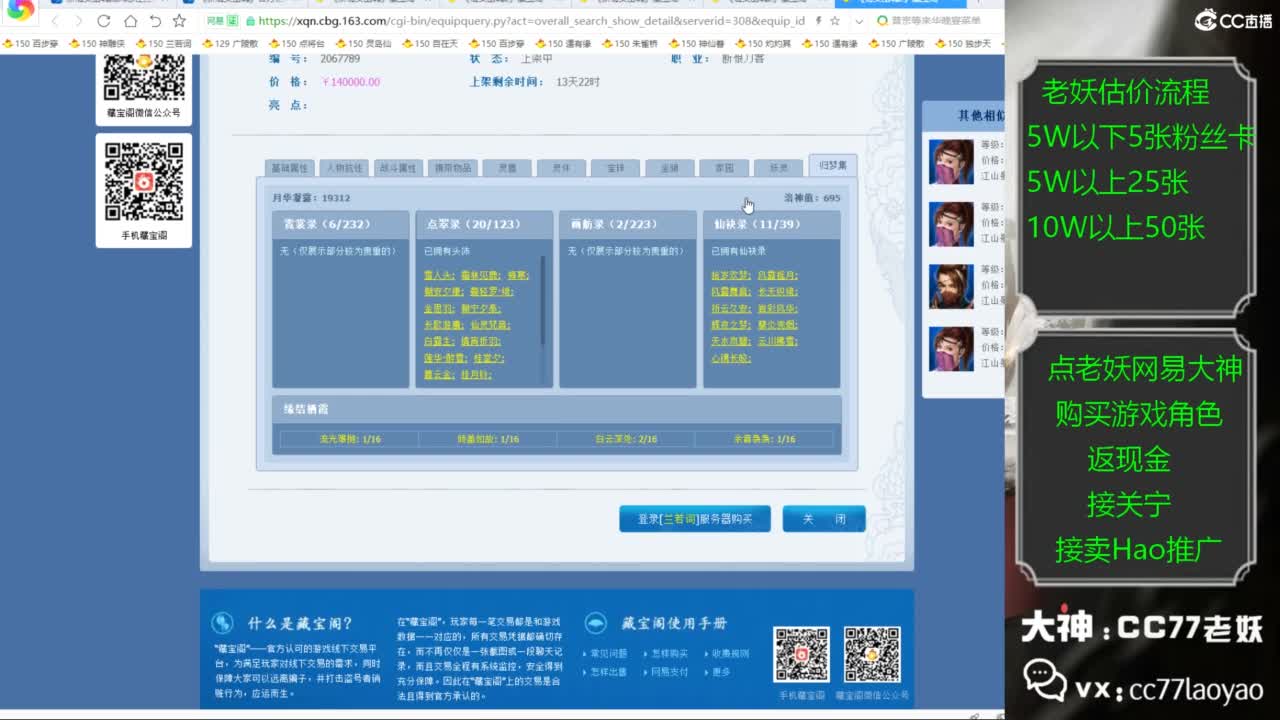Image resolution: width=1280 pixels, height=720 pixels.
Task: Click the 白云深处: 2/16 cell
Action: 626,439
